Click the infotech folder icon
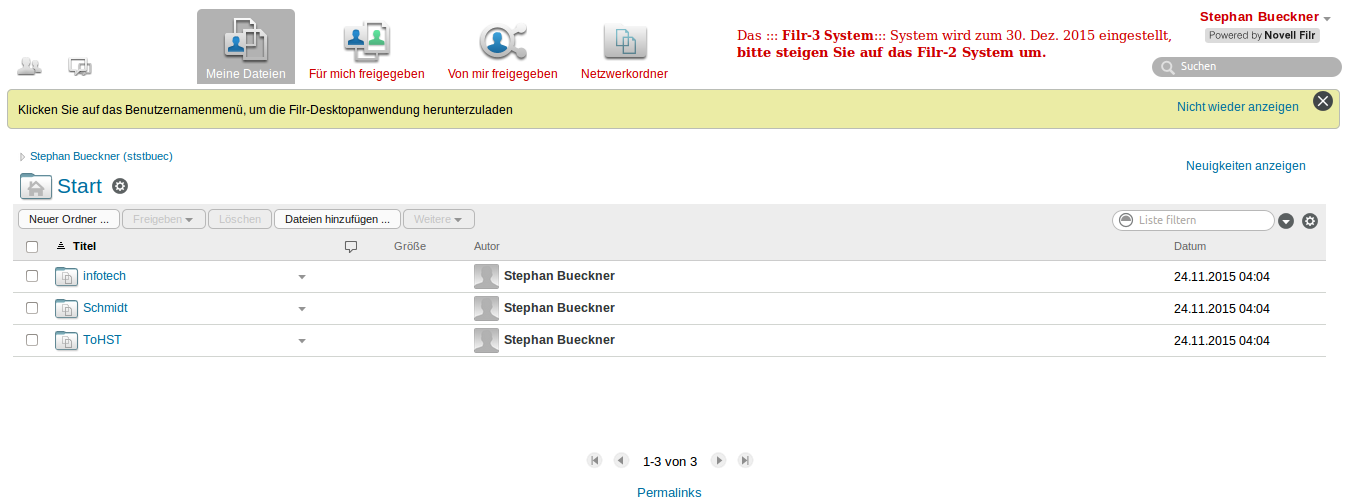The width and height of the screenshot is (1347, 502). click(66, 276)
